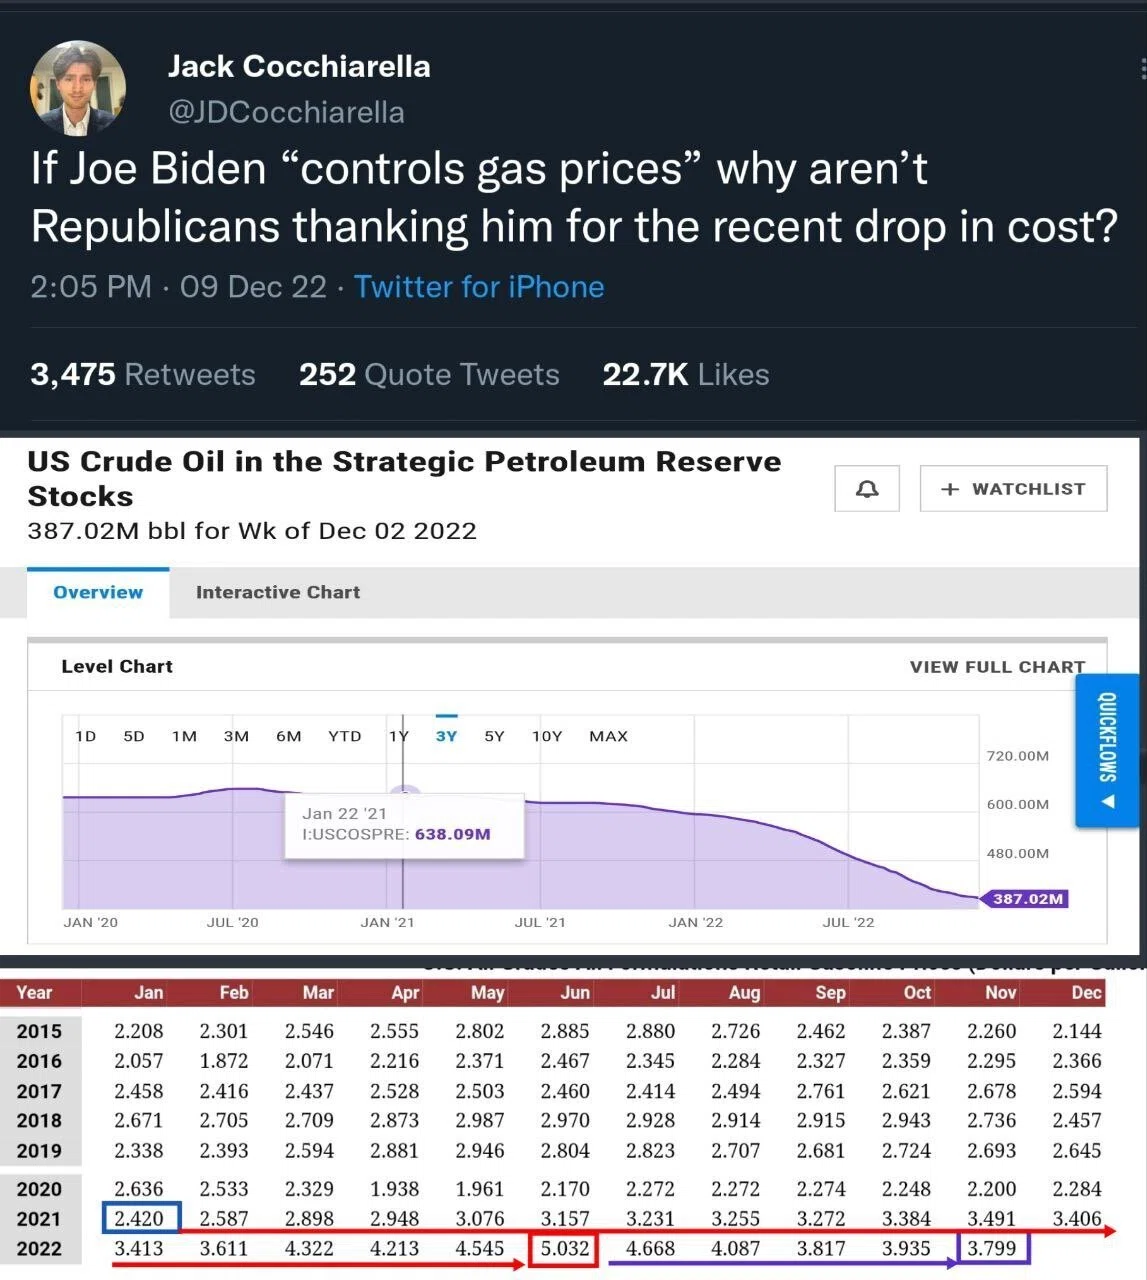The width and height of the screenshot is (1147, 1280).
Task: Open Jack Cocchiarella's profile avatar
Action: (79, 88)
